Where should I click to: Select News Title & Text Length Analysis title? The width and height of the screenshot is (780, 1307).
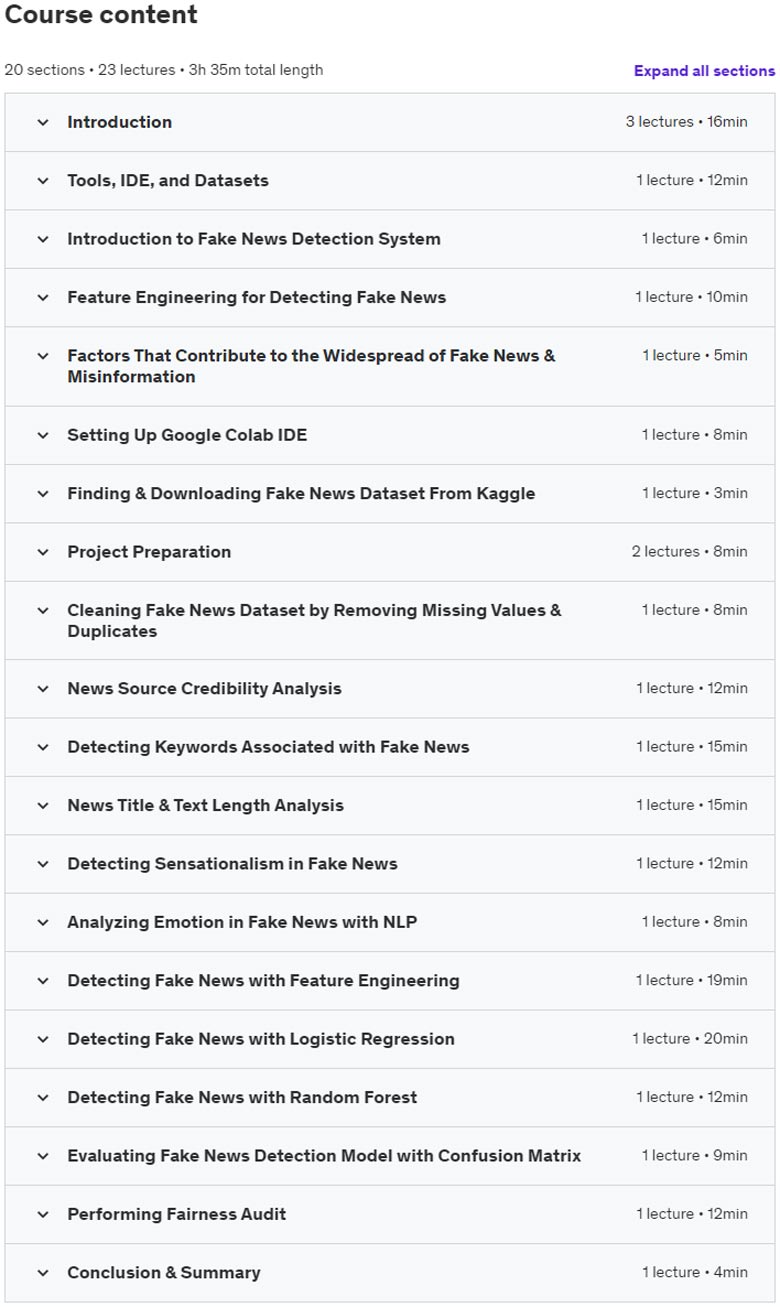205,805
